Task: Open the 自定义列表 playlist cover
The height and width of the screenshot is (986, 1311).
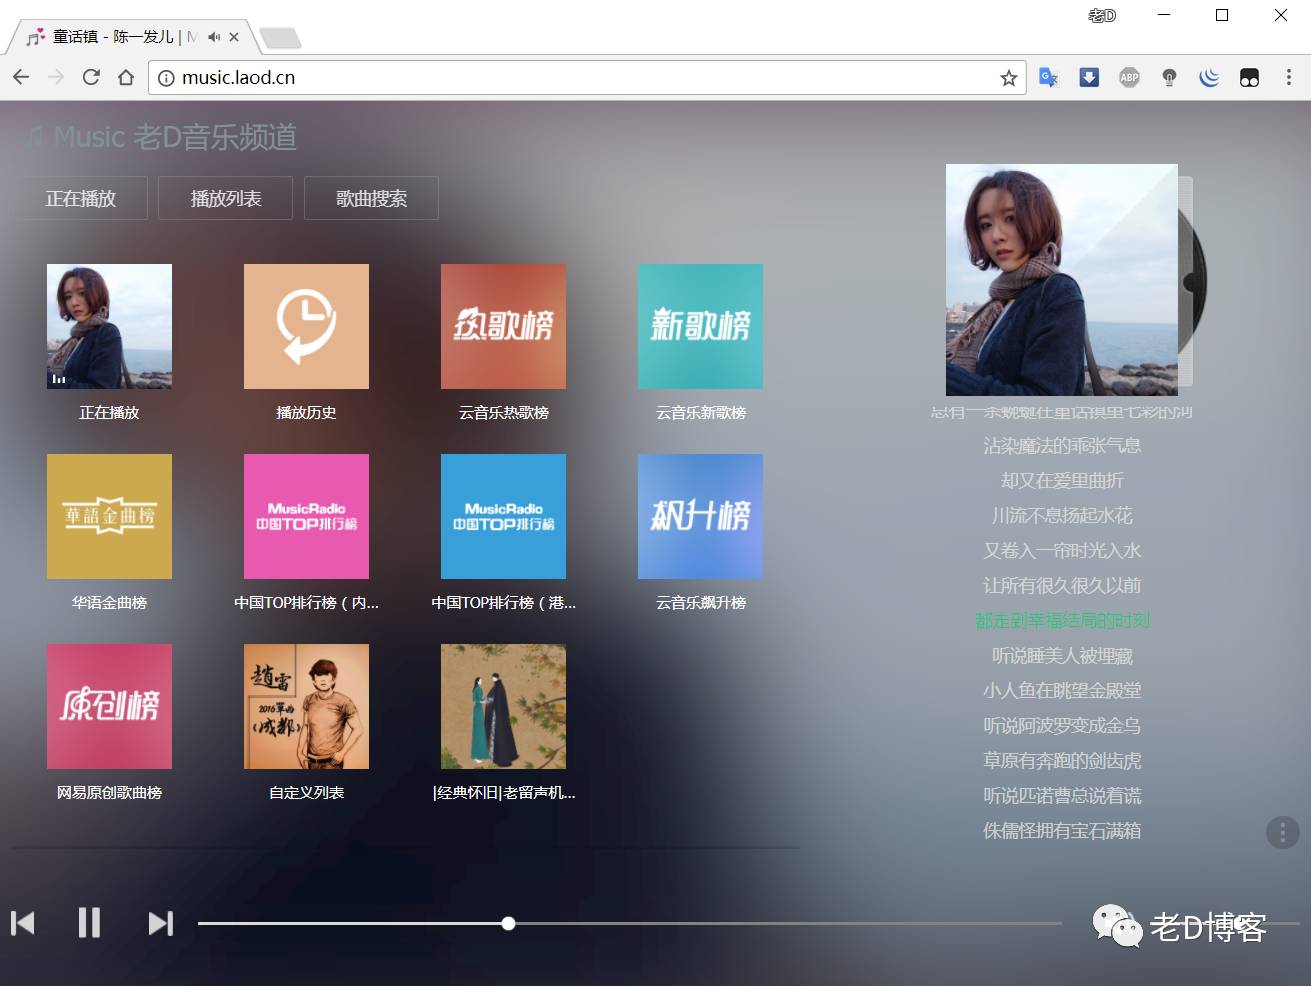Action: pyautogui.click(x=306, y=706)
